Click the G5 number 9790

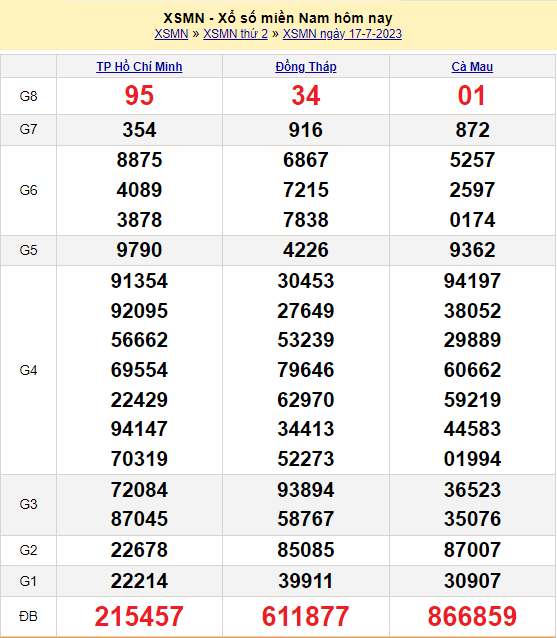[x=139, y=249]
